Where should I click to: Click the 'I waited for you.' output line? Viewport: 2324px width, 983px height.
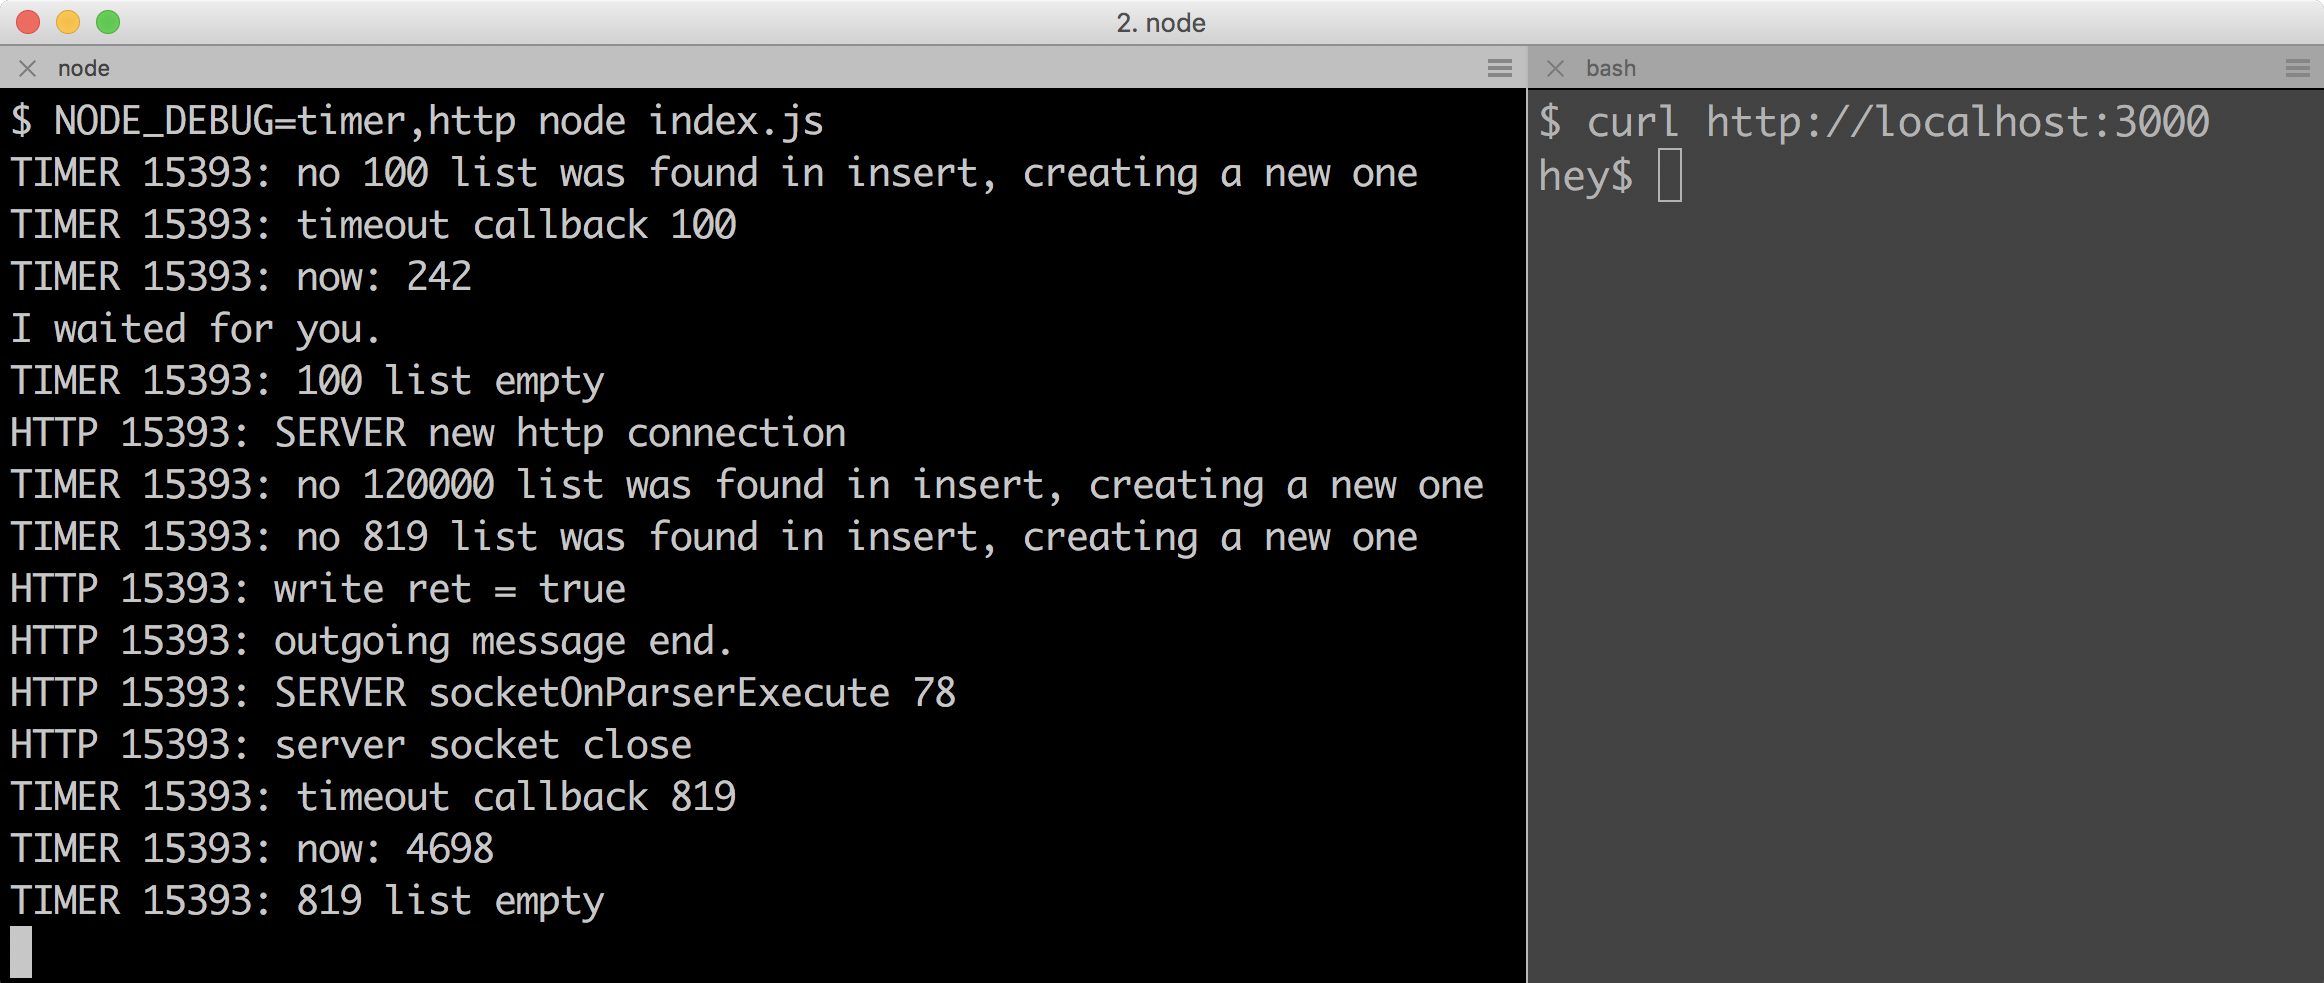(196, 329)
